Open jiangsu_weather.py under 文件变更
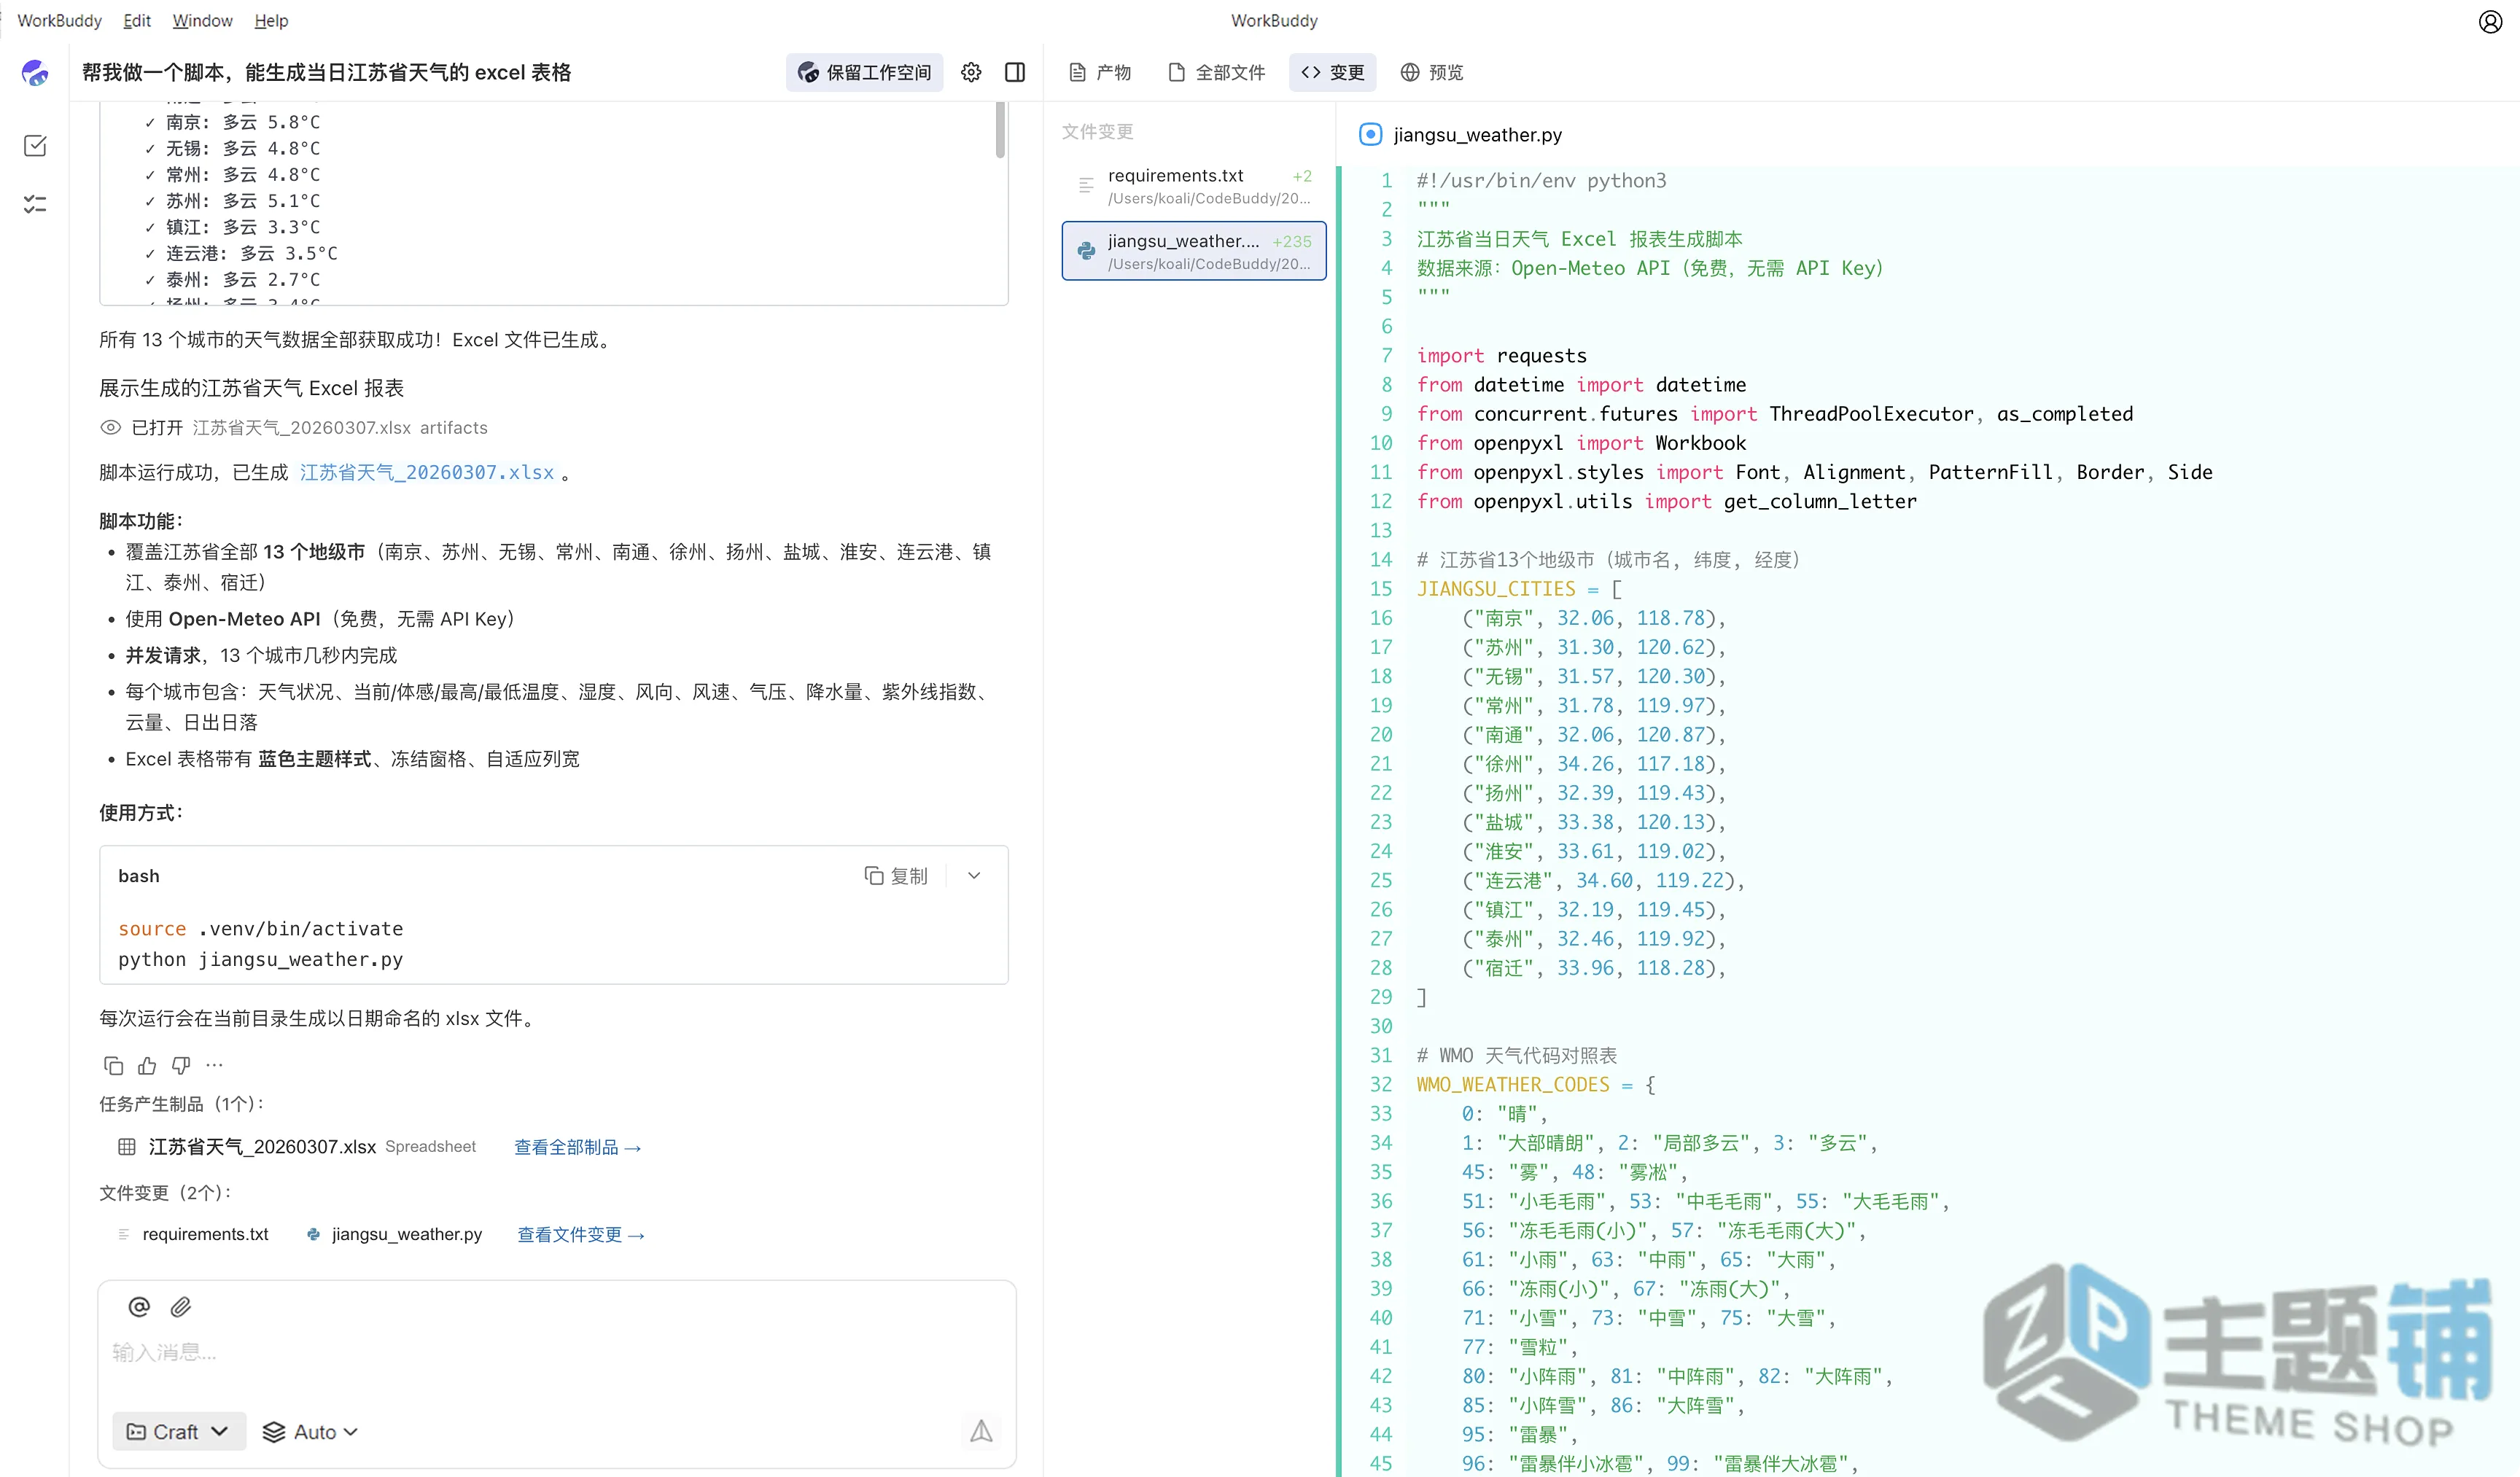This screenshot has width=2520, height=1477. coord(407,1234)
